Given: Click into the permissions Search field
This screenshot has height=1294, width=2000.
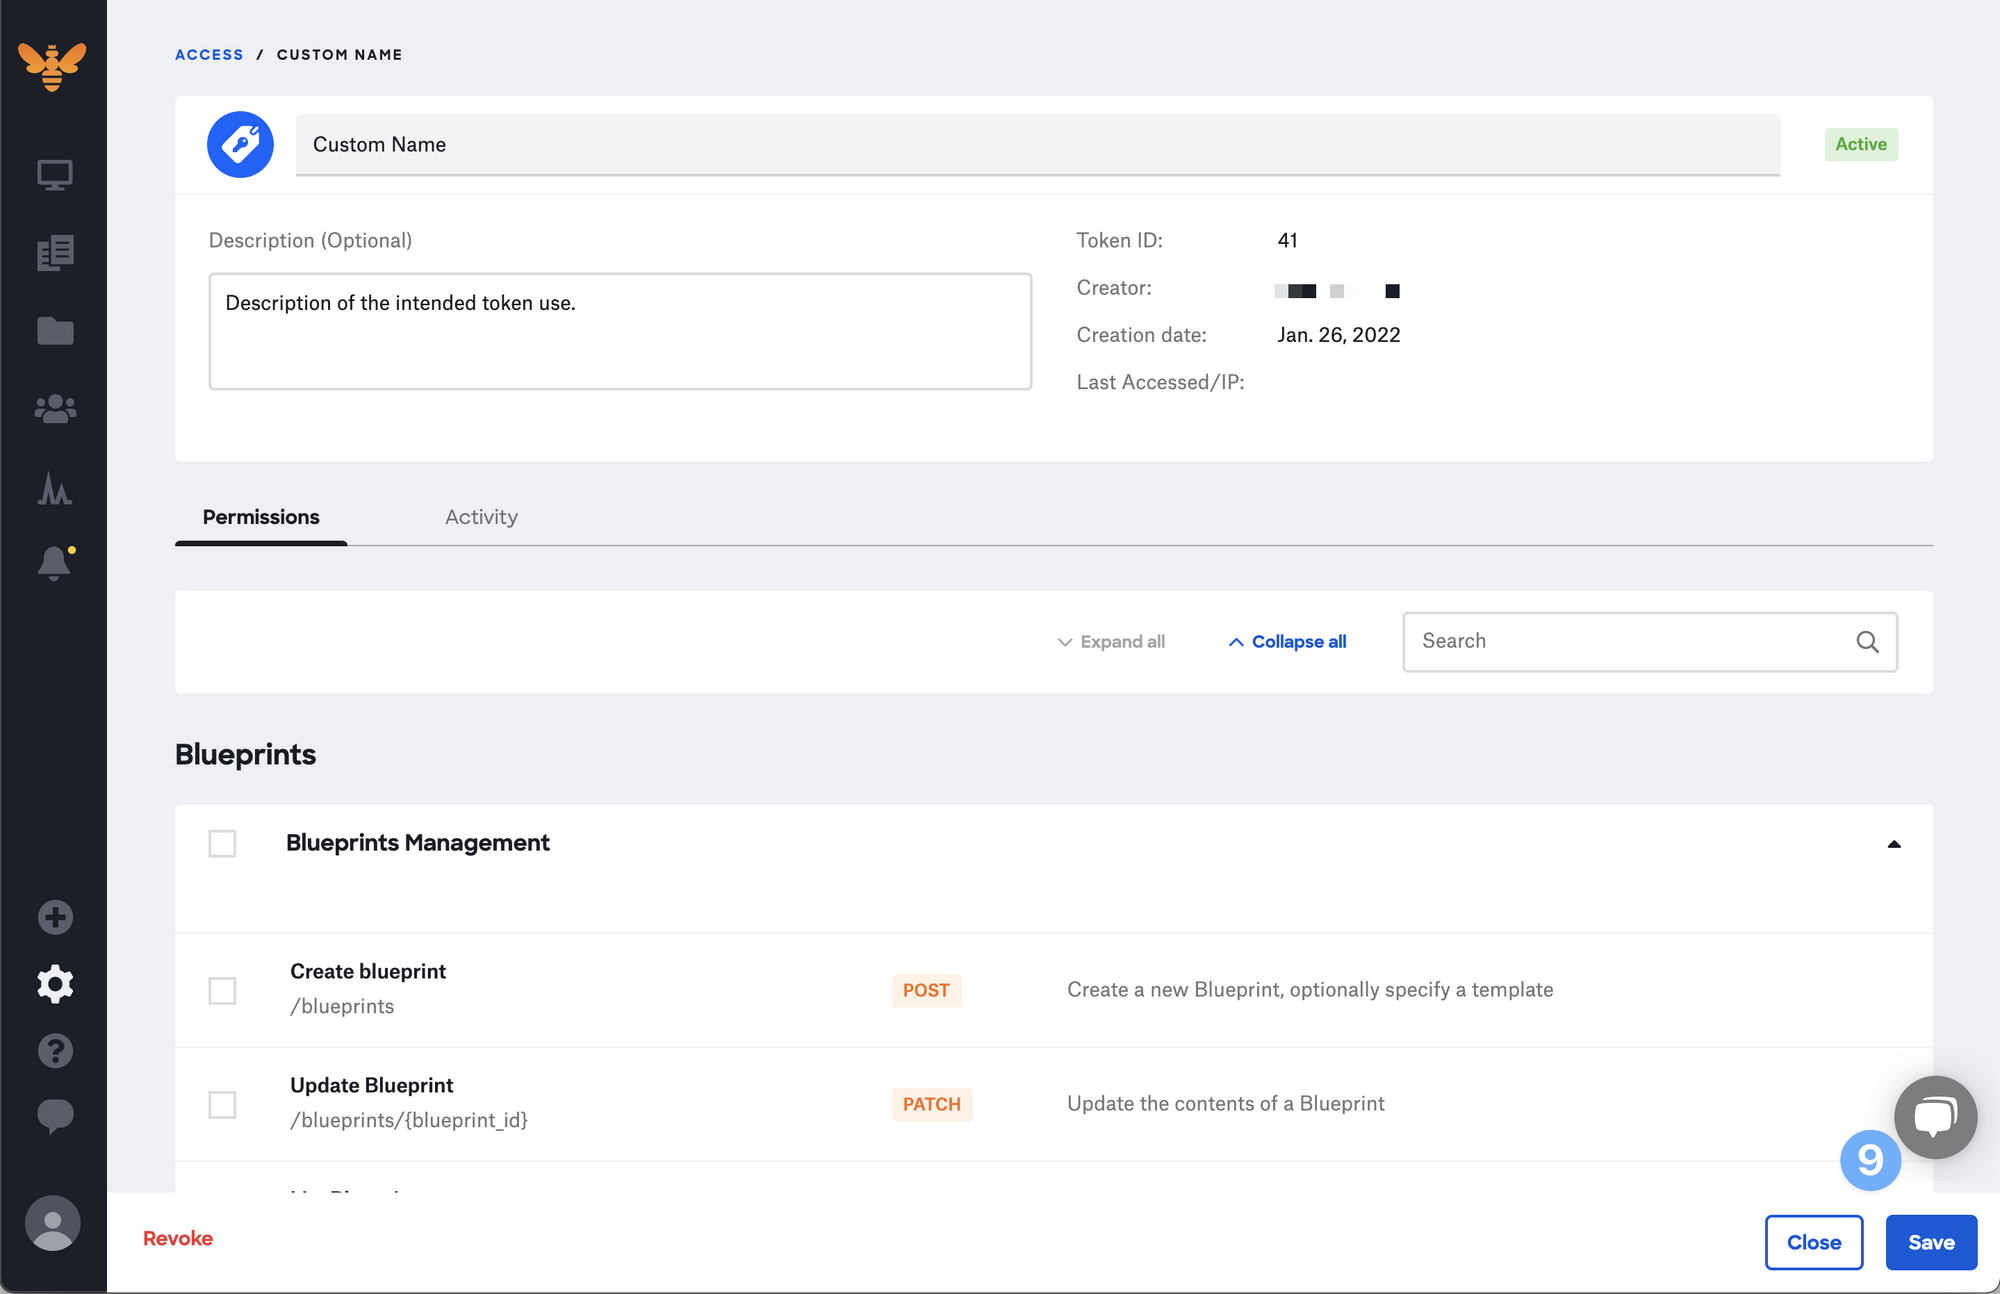Looking at the screenshot, I should click(x=1630, y=642).
